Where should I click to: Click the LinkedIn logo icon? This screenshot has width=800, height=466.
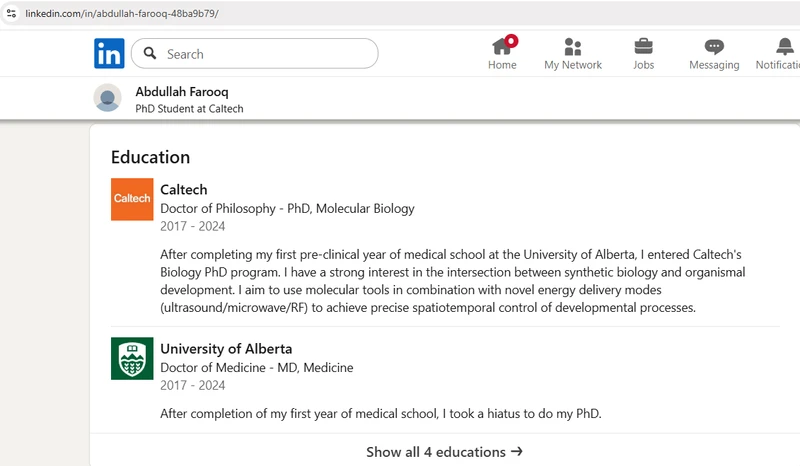tap(109, 53)
